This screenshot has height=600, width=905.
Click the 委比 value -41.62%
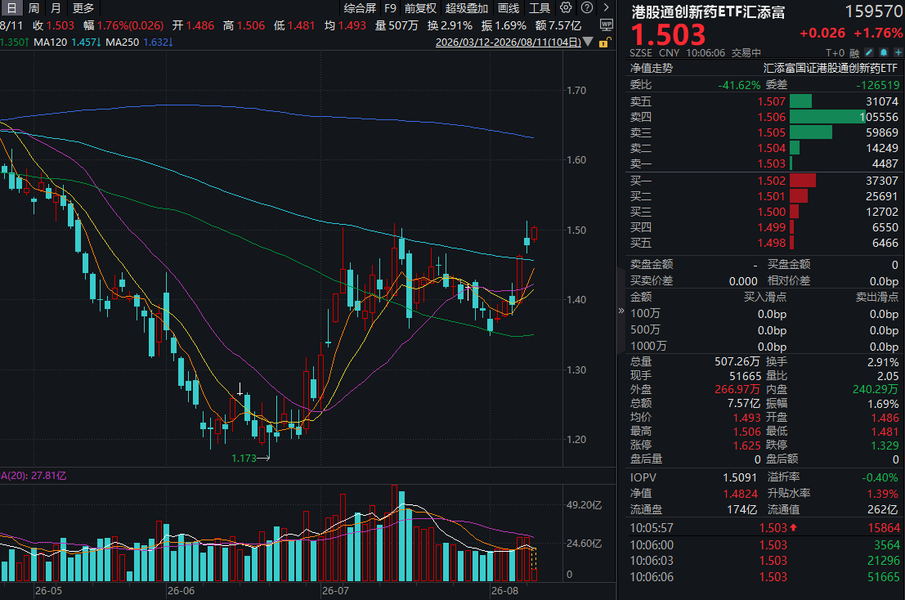pos(739,85)
